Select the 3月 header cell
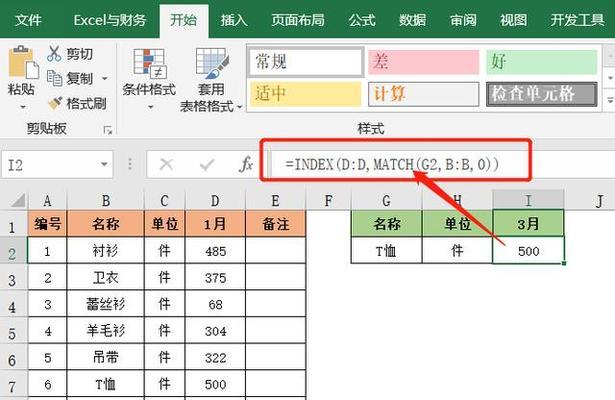 click(x=528, y=224)
